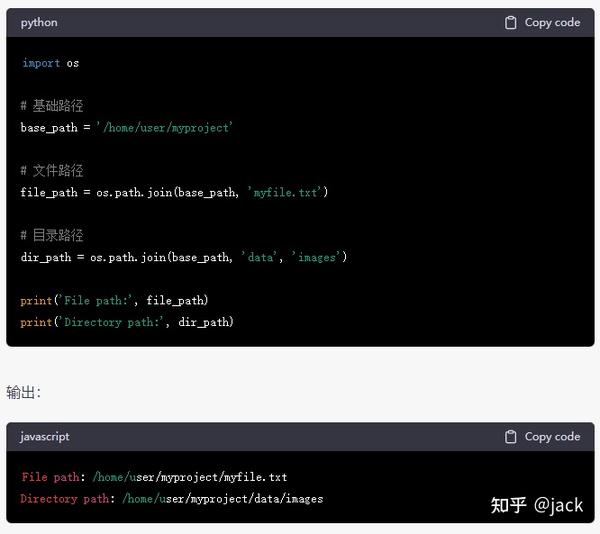Screen dimensions: 600x534
Task: Click the 'myfile.txt' string literal
Action: click(x=285, y=192)
